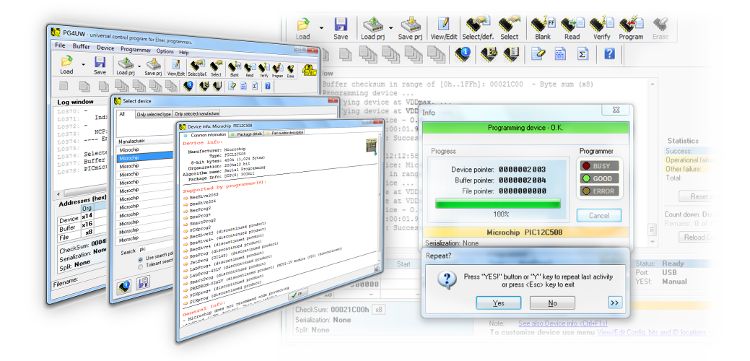Image resolution: width=750 pixels, height=361 pixels.
Task: Click No button in Repeat dialog
Action: pyautogui.click(x=552, y=303)
